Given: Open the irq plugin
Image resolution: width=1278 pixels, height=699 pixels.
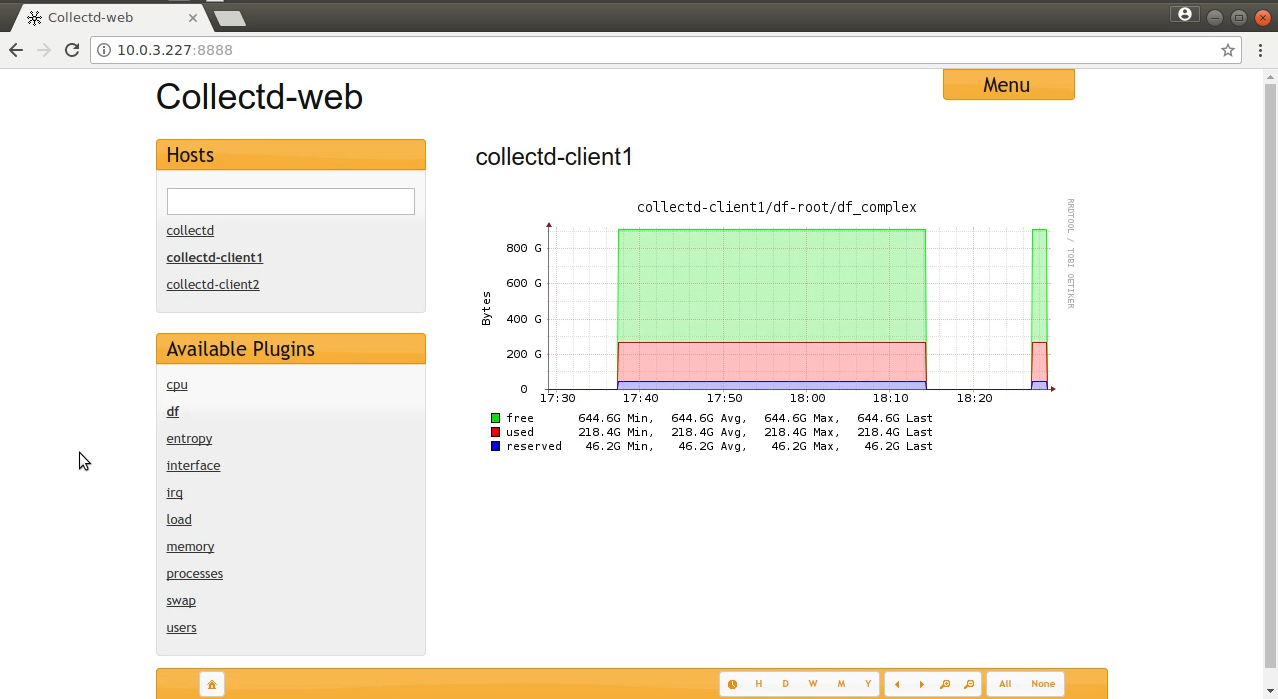Looking at the screenshot, I should point(174,492).
